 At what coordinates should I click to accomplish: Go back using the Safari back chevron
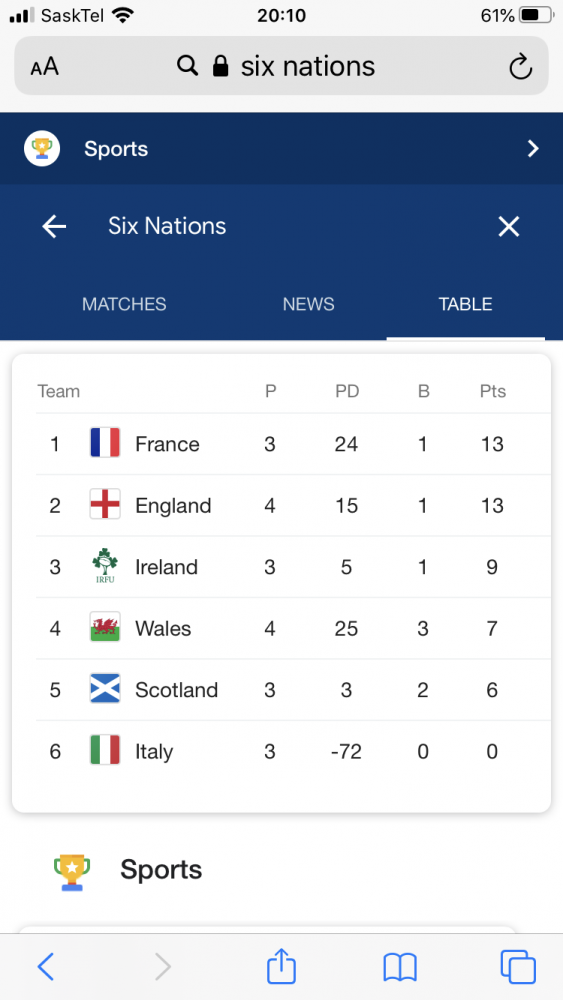click(45, 967)
